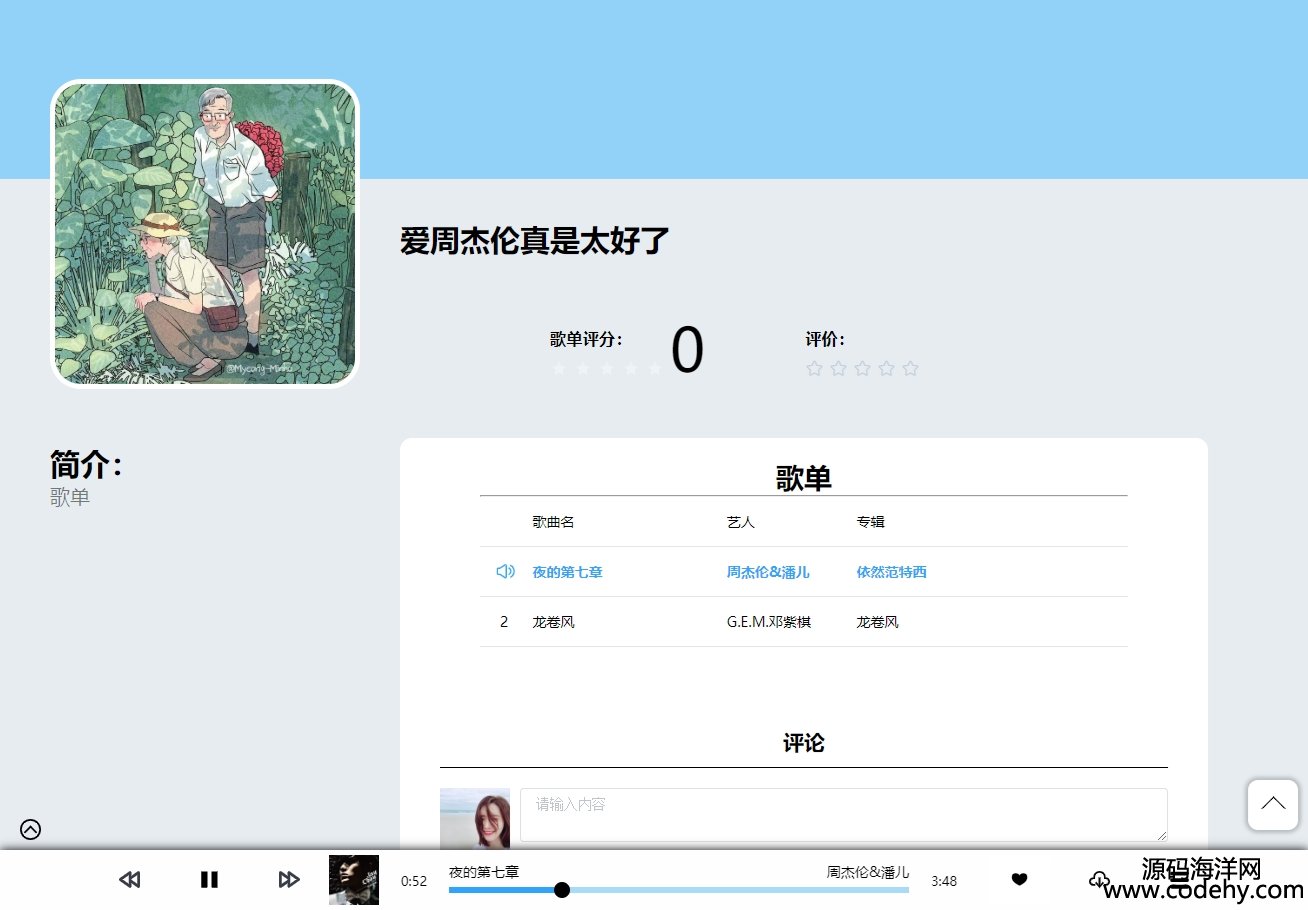This screenshot has width=1308, height=910.
Task: Click the total duration 3:48
Action: coord(944,881)
